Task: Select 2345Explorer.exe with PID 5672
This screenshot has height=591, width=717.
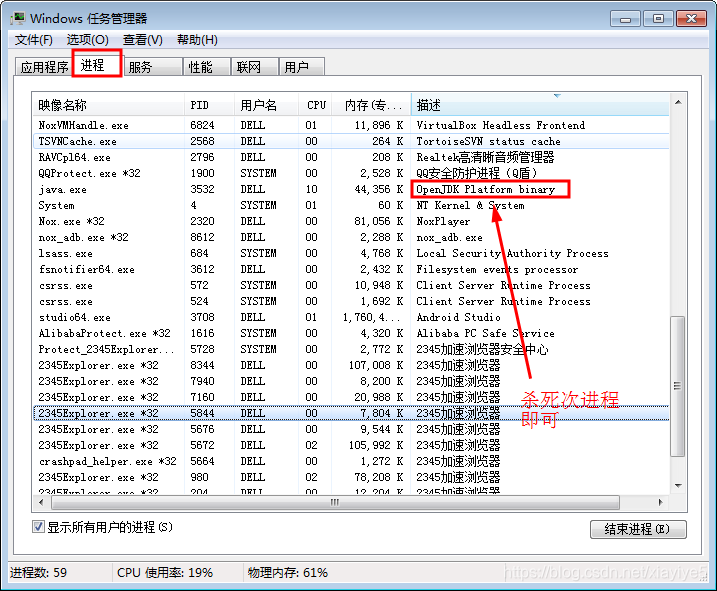Action: point(351,446)
